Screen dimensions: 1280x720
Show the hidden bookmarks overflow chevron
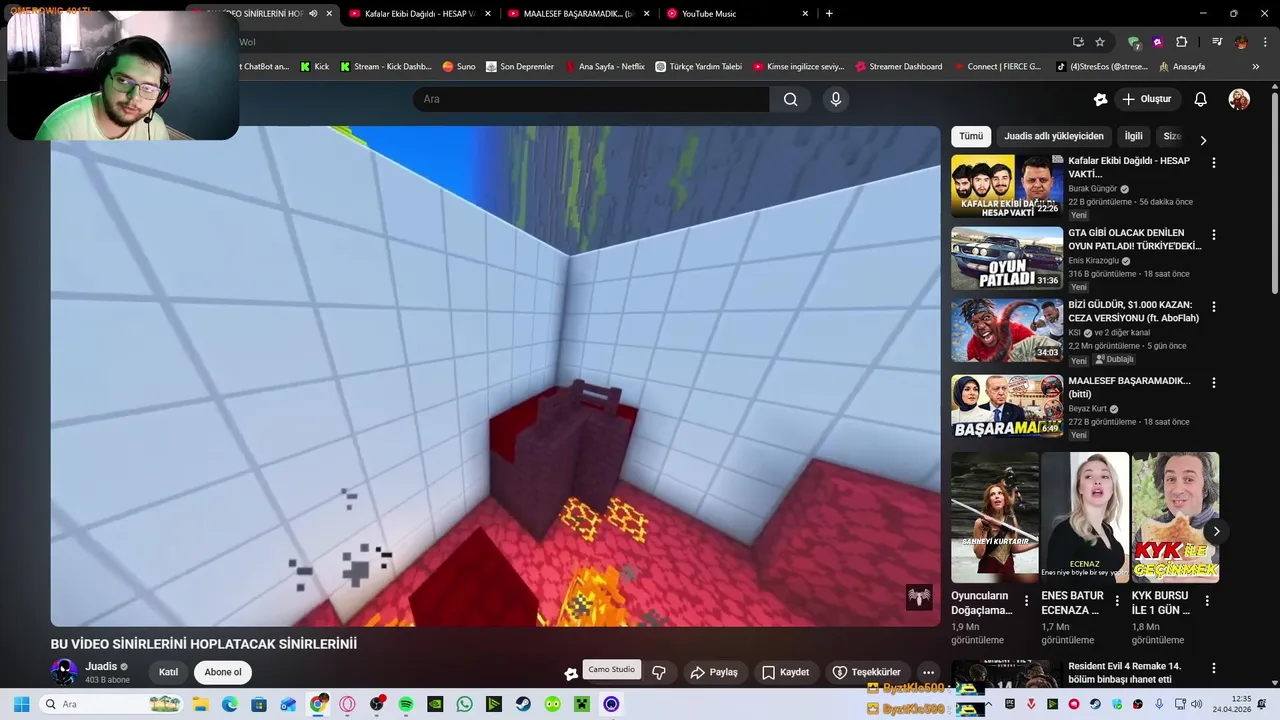click(x=1255, y=67)
